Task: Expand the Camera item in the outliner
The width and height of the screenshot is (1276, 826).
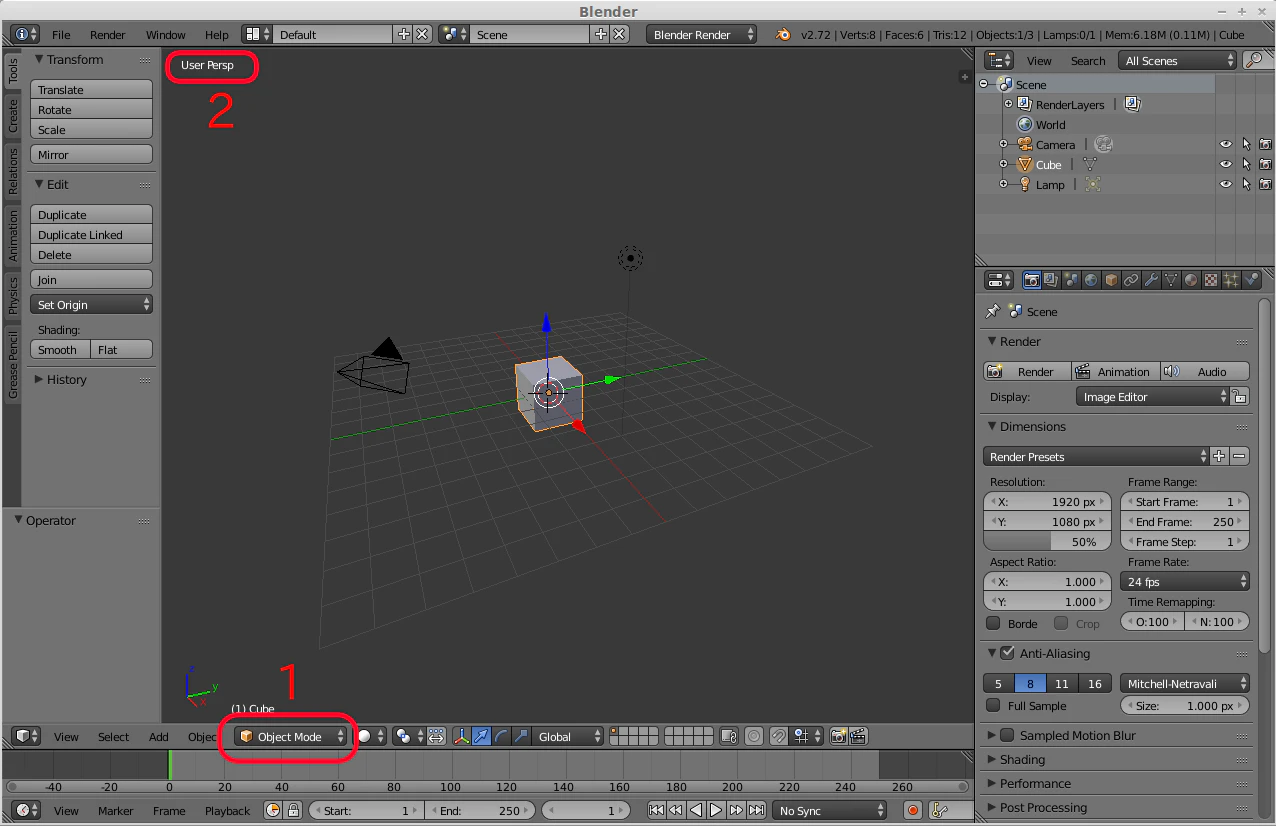Action: coord(1003,145)
